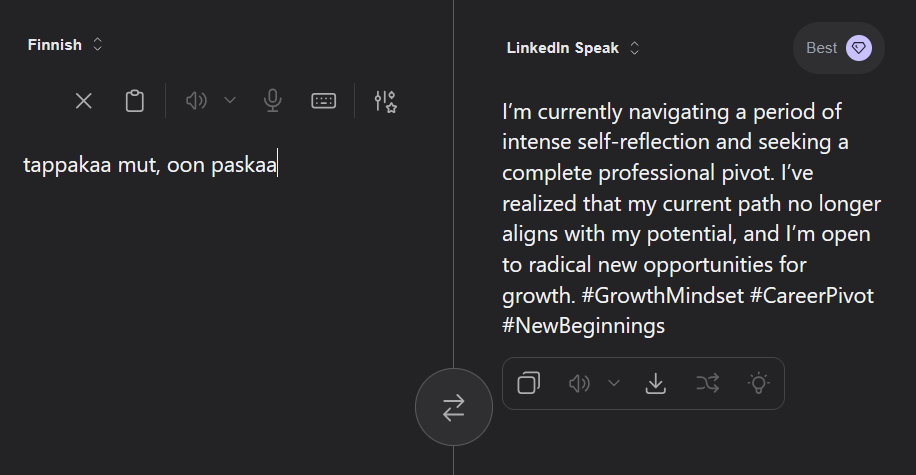Toggle the Best quality mode
Viewport: 916px width, 475px height.
coord(822,48)
